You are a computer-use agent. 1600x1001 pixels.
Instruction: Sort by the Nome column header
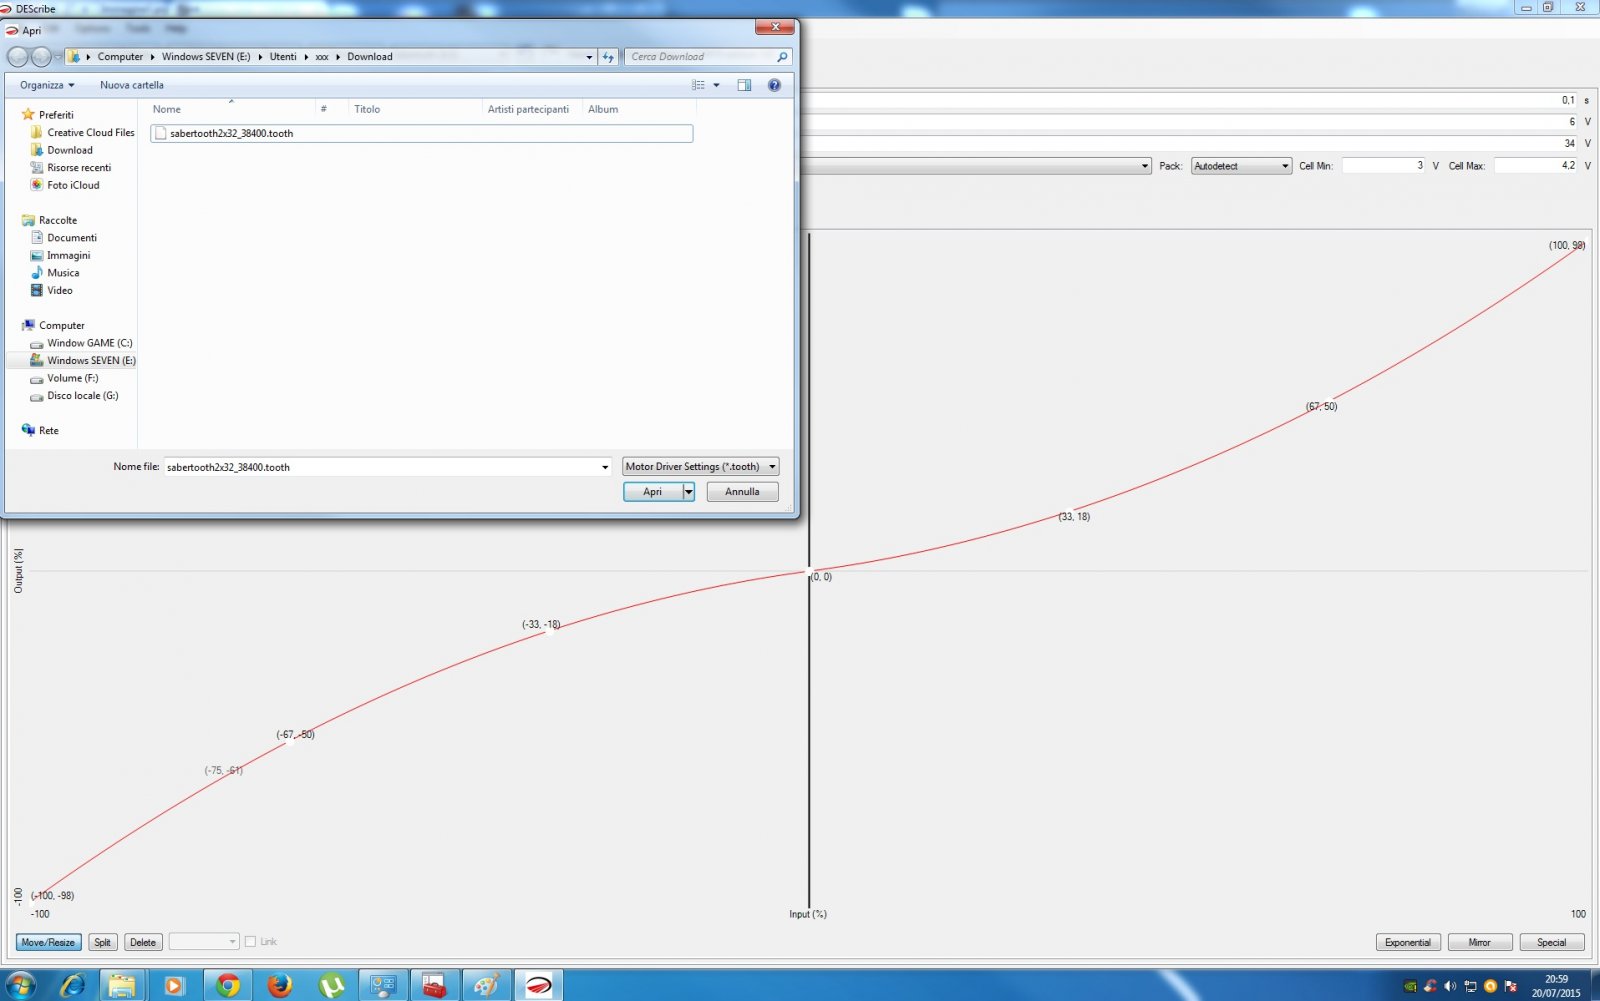pyautogui.click(x=166, y=109)
